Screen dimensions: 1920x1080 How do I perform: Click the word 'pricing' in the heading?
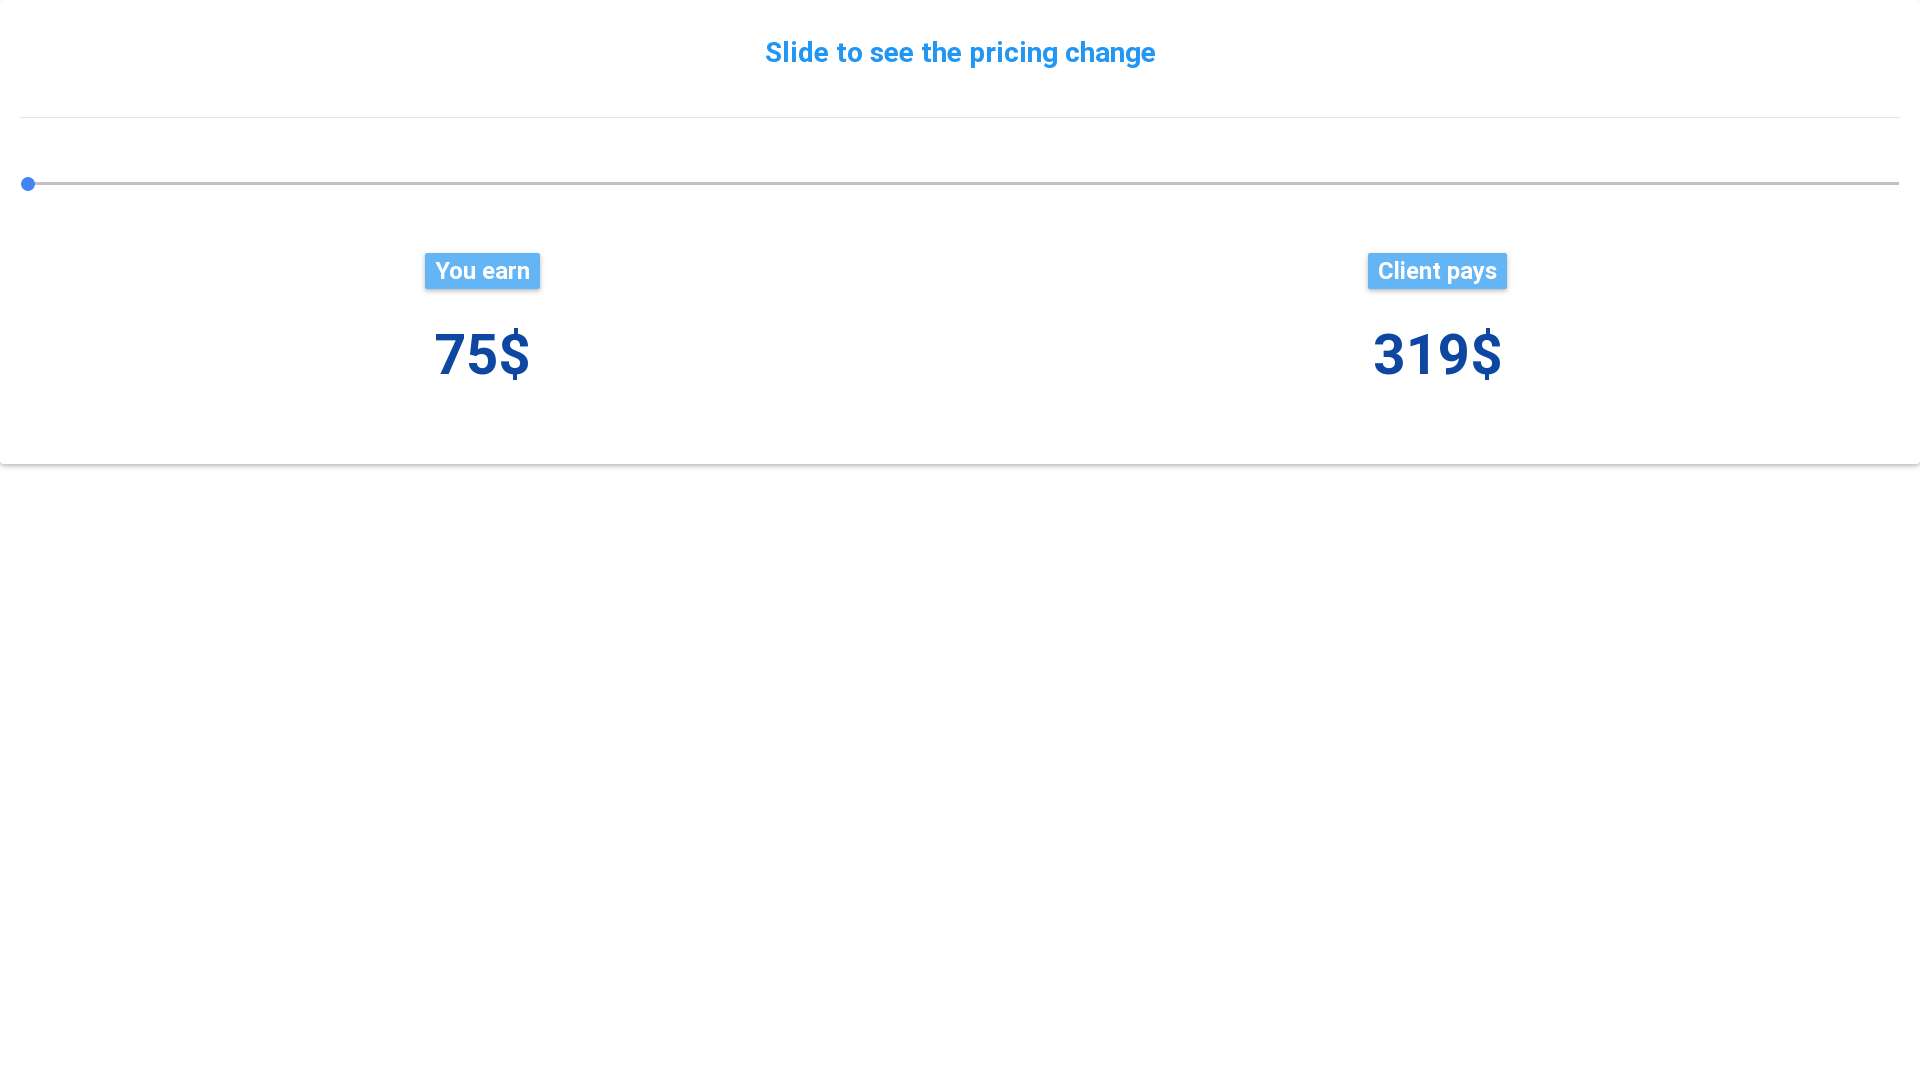pos(1013,53)
